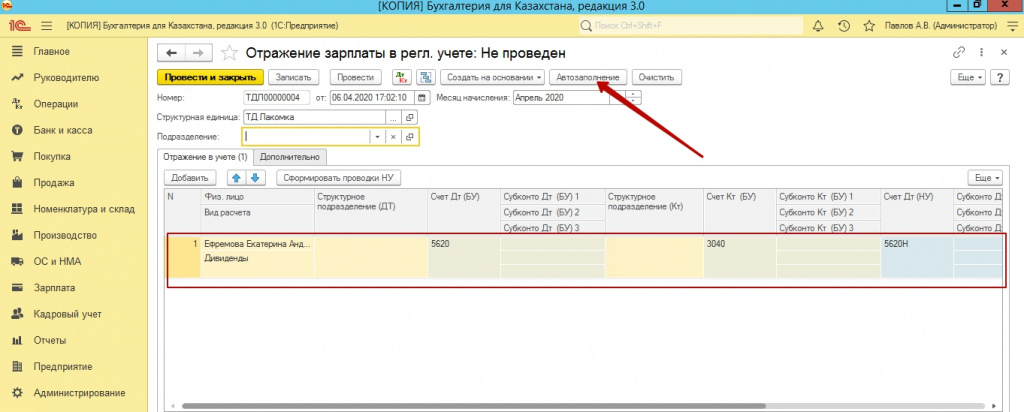
Task: Open the document structure icon
Action: (x=426, y=77)
